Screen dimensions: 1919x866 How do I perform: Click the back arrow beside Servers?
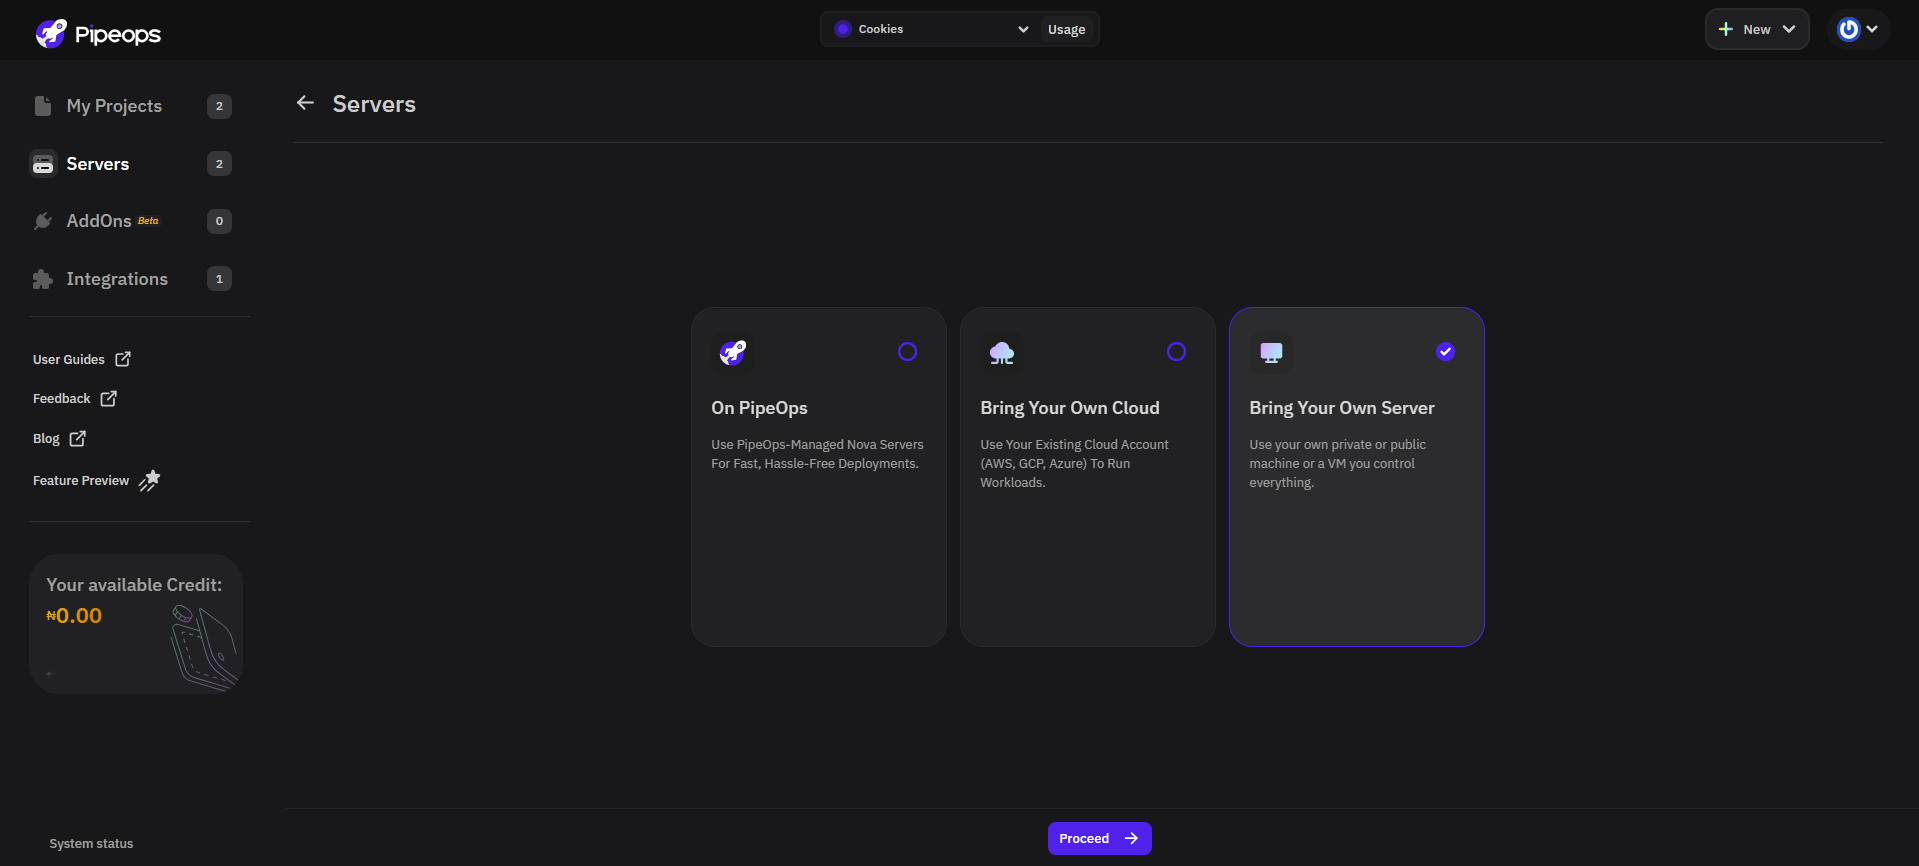305,103
